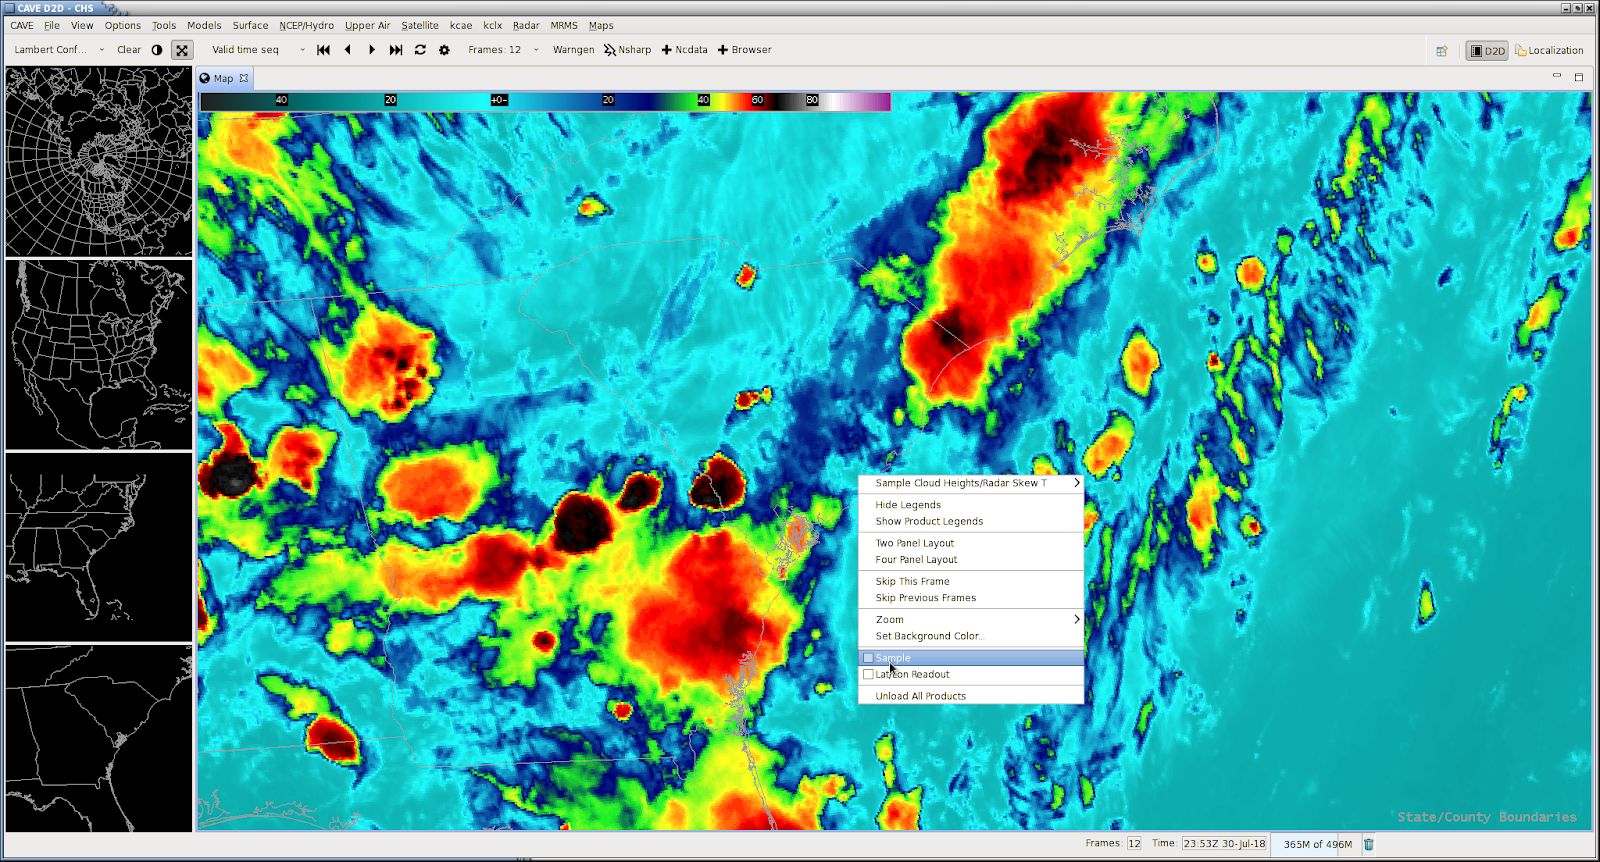This screenshot has width=1600, height=862.
Task: Open the kclx radar menu
Action: (x=493, y=26)
